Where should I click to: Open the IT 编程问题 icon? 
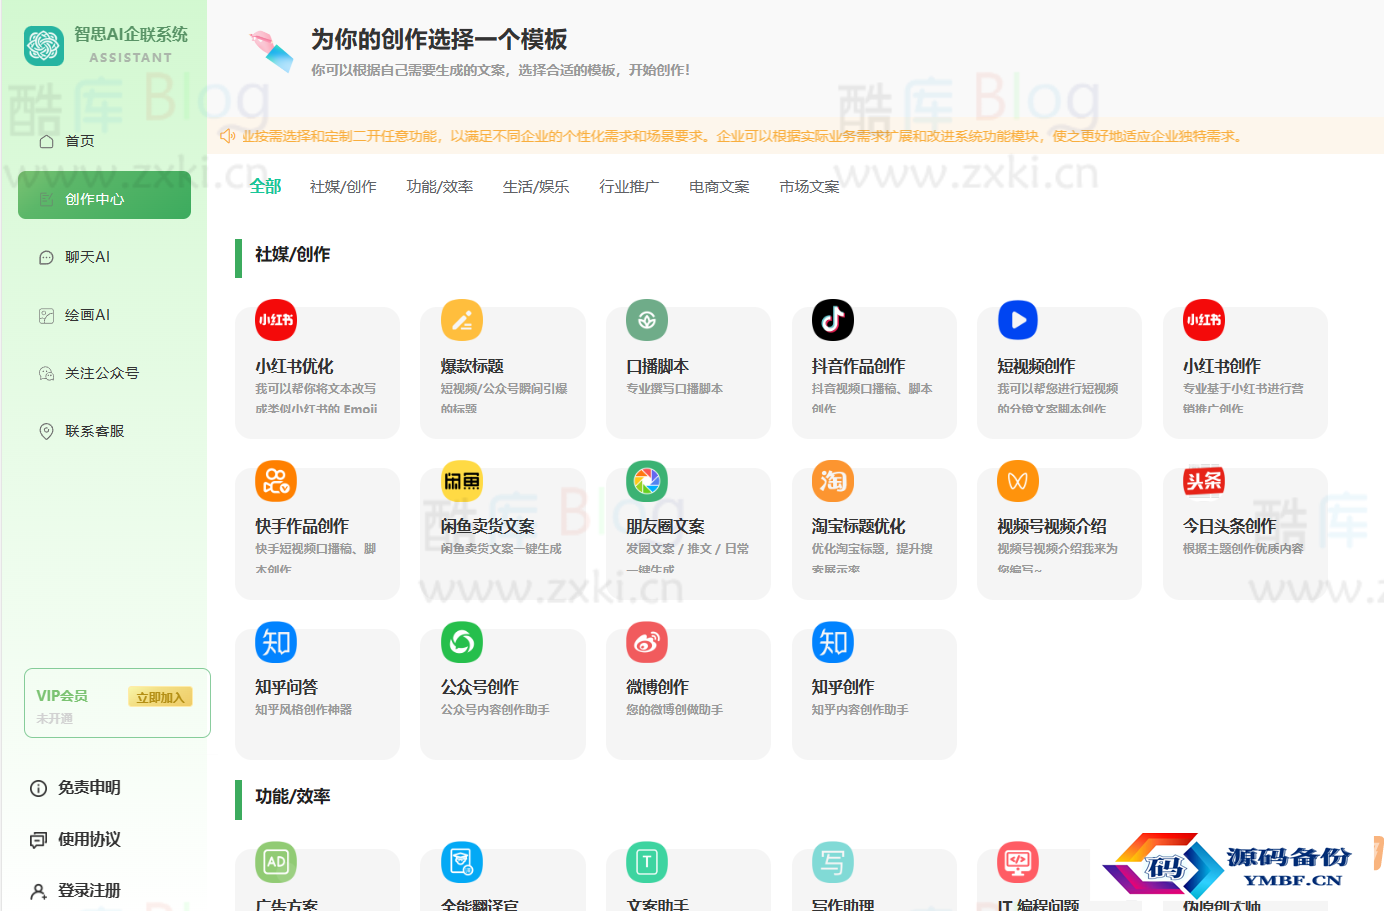point(1018,862)
